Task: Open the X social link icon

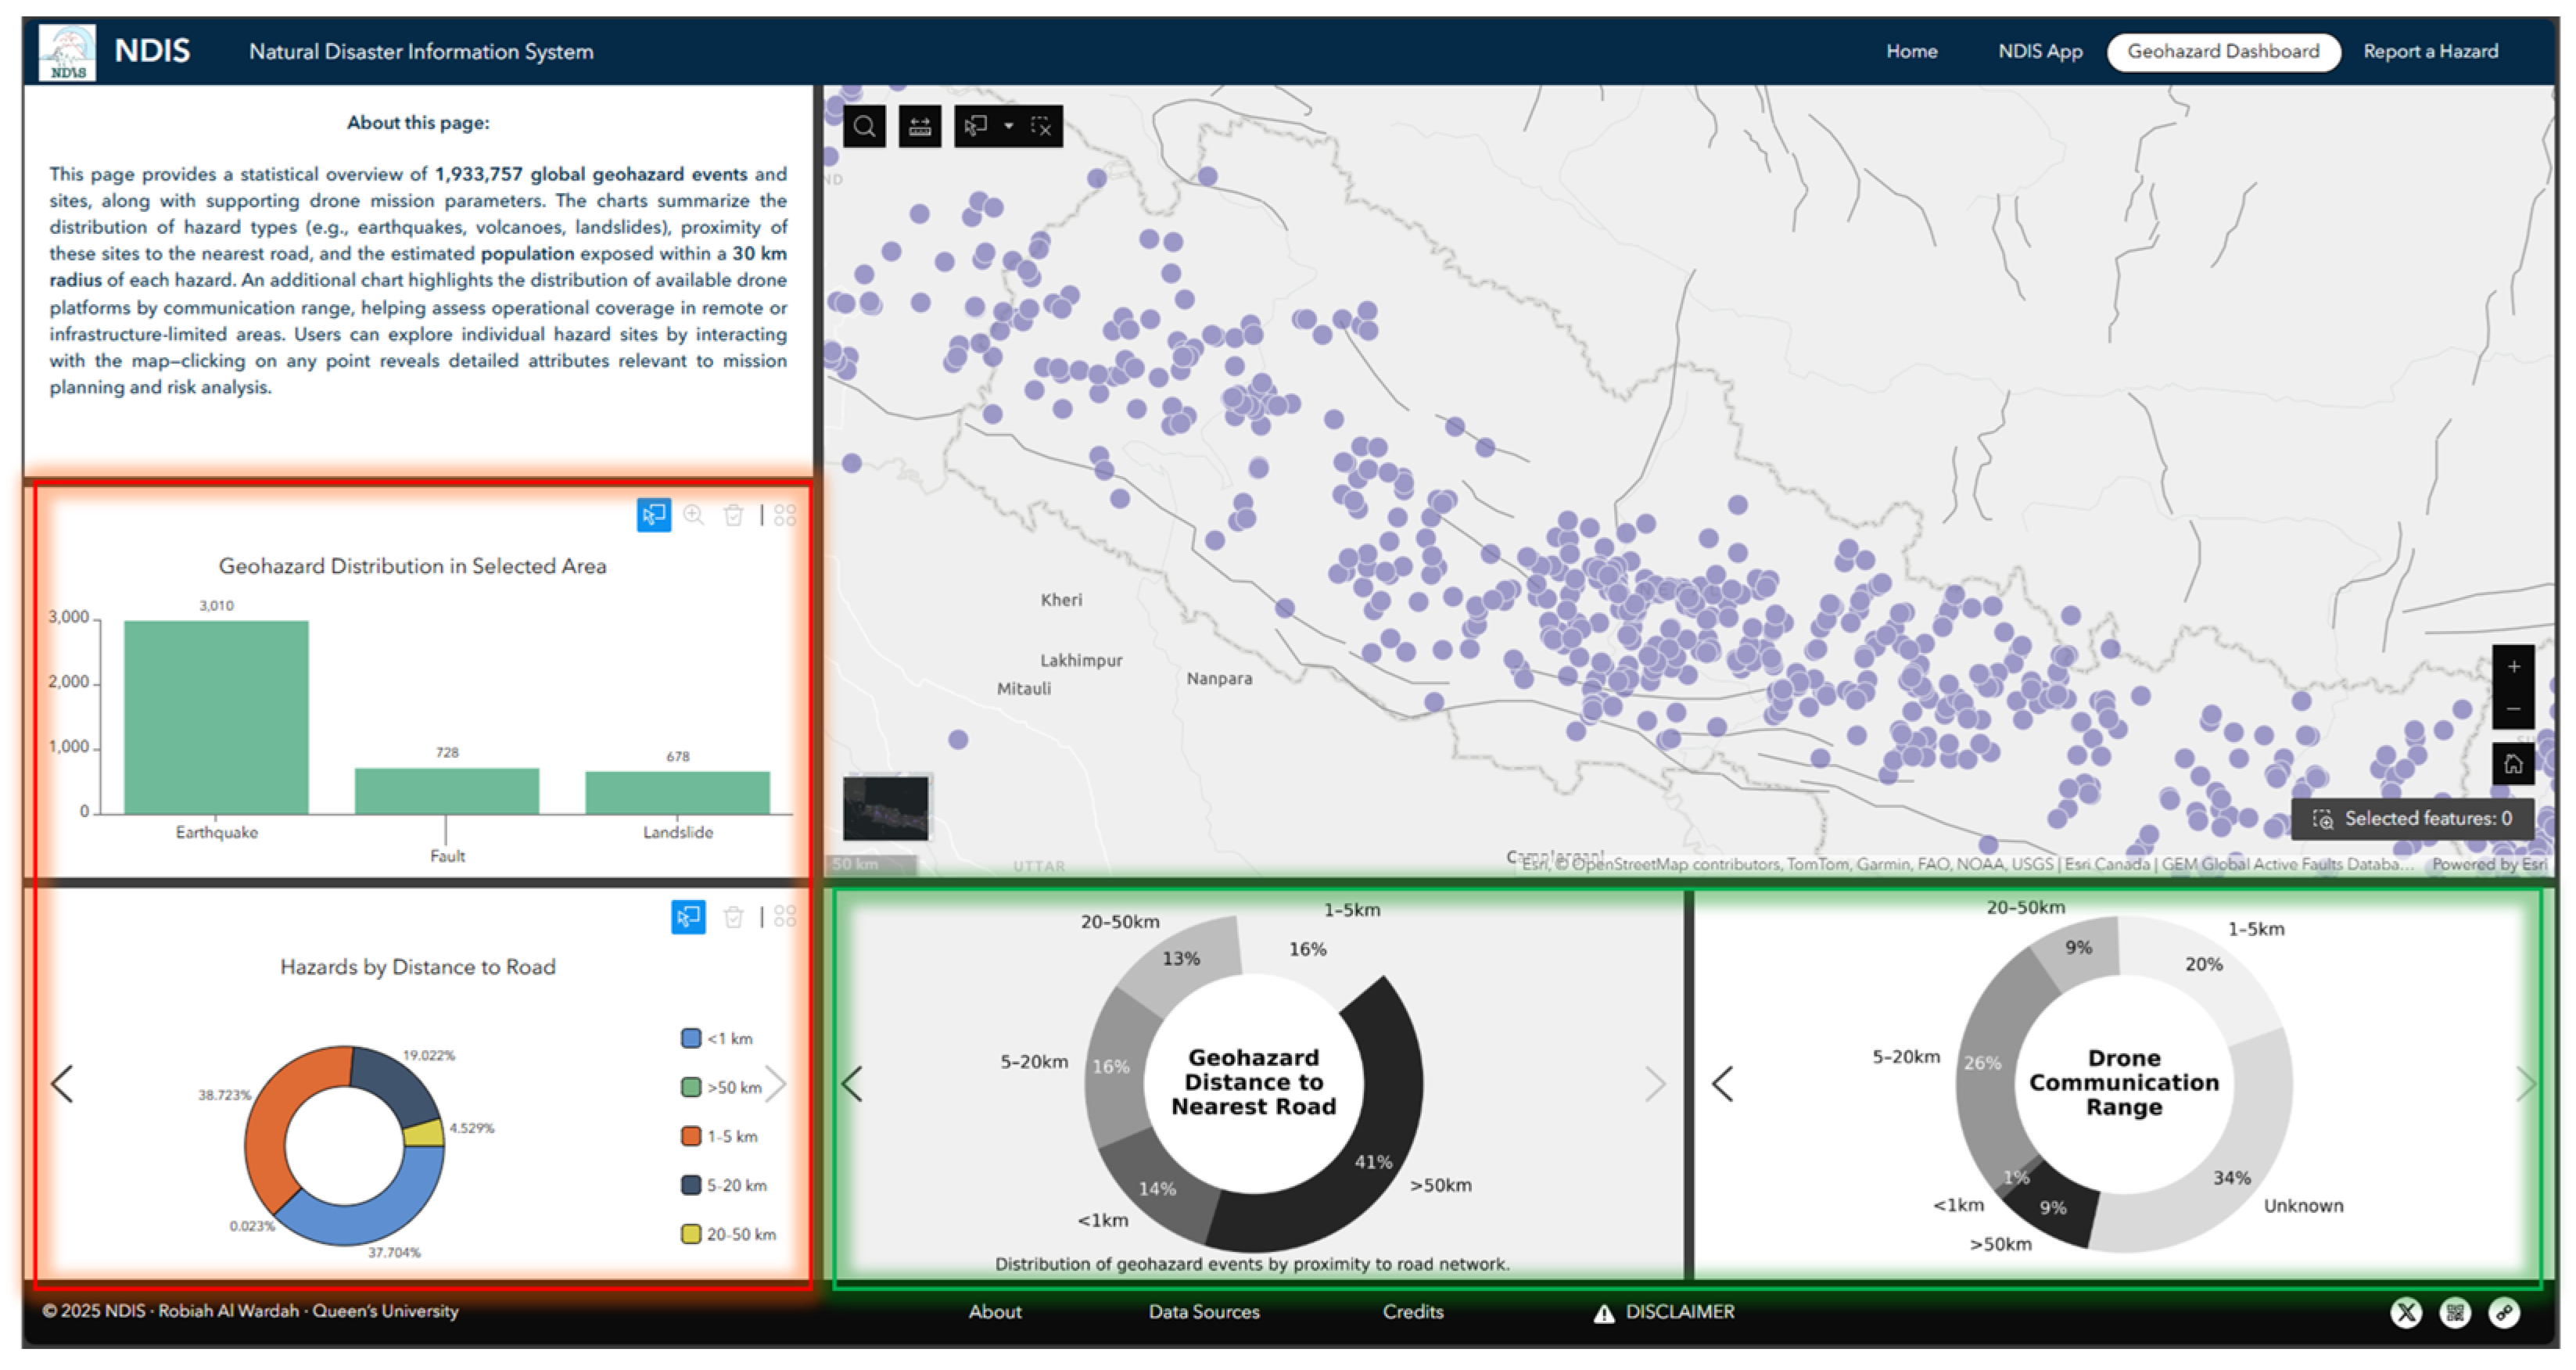Action: 2406,1312
